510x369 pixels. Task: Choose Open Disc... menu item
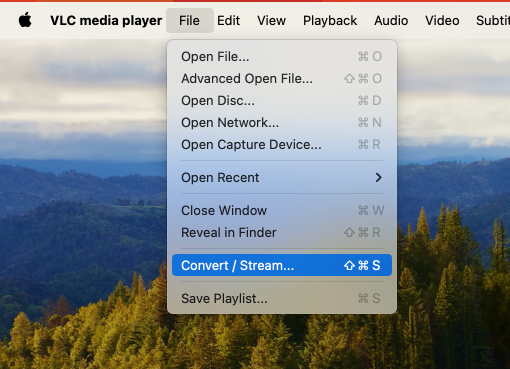pos(282,101)
